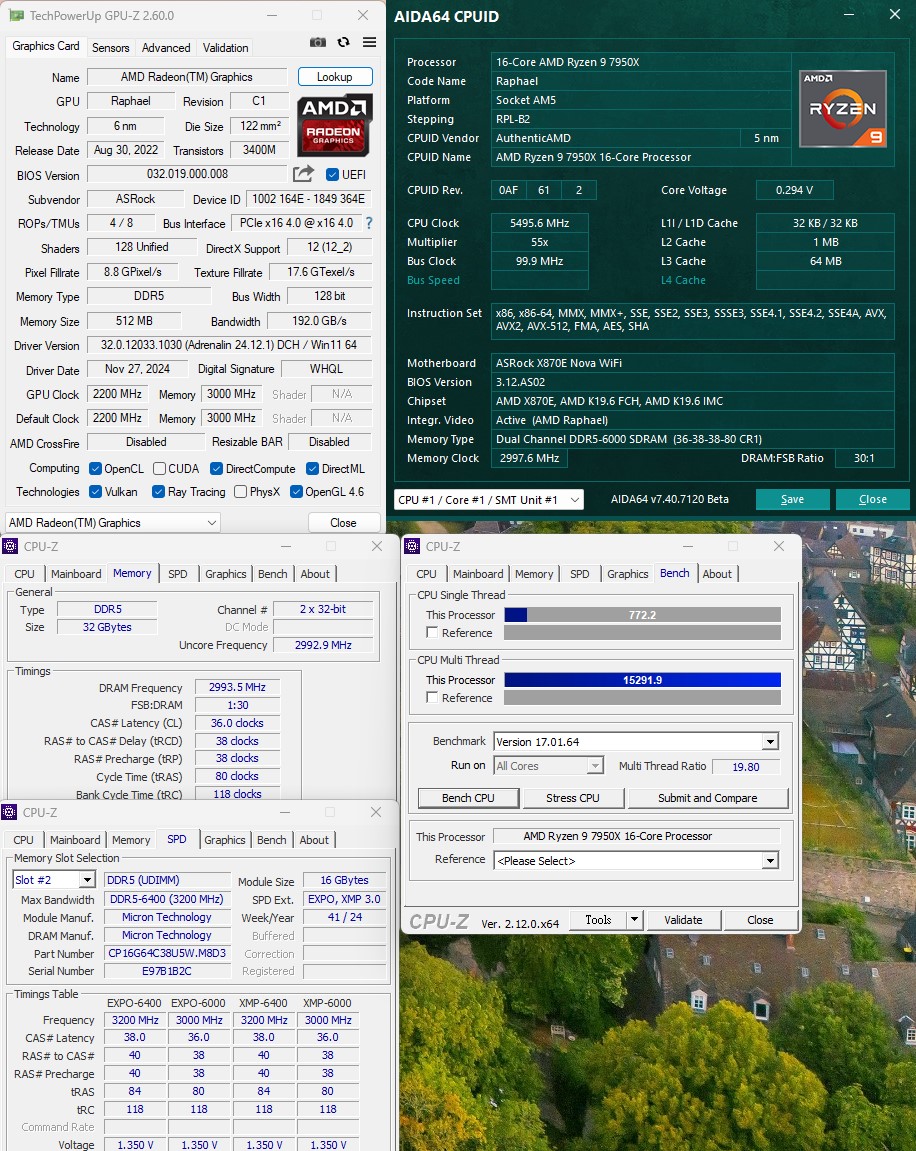
Task: Click the Serial Number E97B1B2C value
Action: [167, 971]
